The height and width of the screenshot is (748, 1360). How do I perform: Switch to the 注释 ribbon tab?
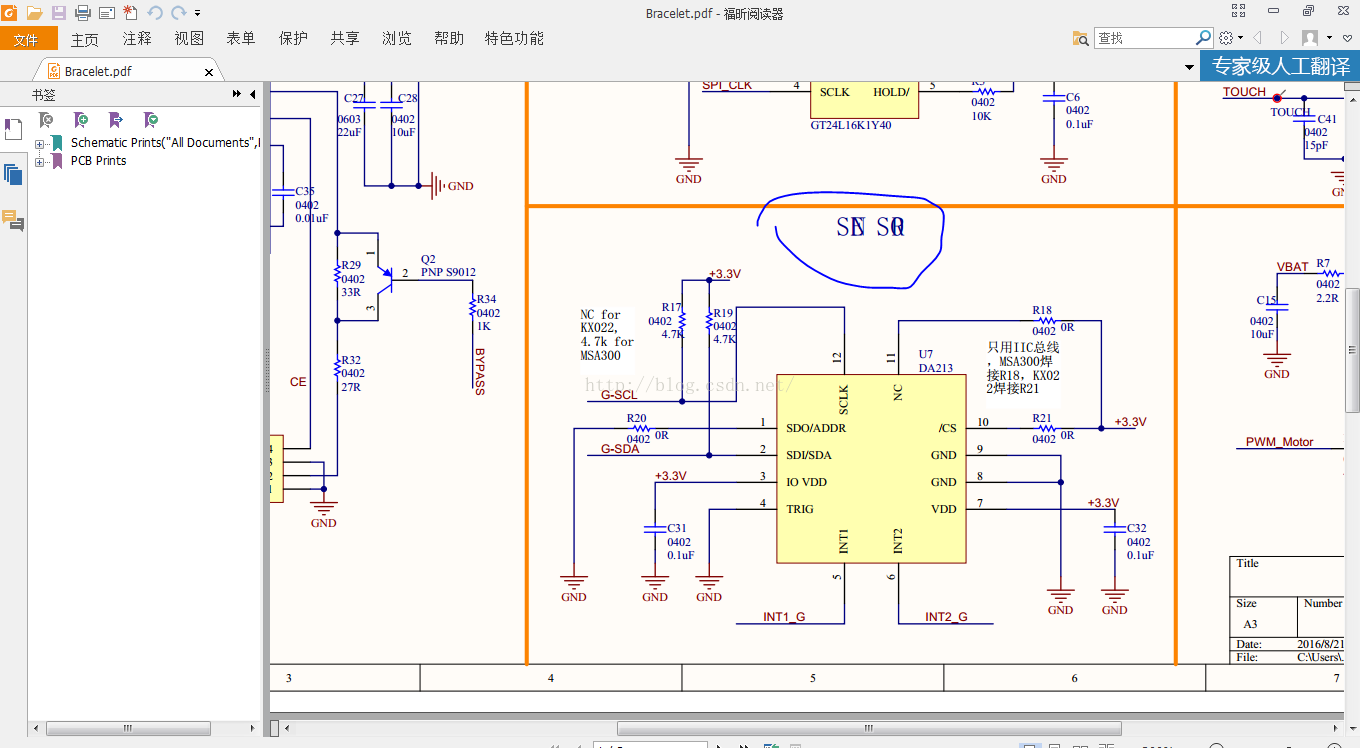tap(137, 39)
